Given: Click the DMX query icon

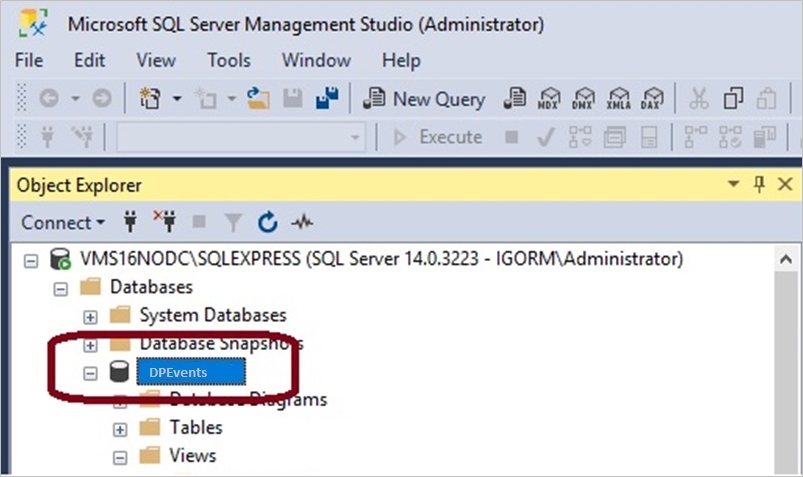Looking at the screenshot, I should pyautogui.click(x=585, y=99).
